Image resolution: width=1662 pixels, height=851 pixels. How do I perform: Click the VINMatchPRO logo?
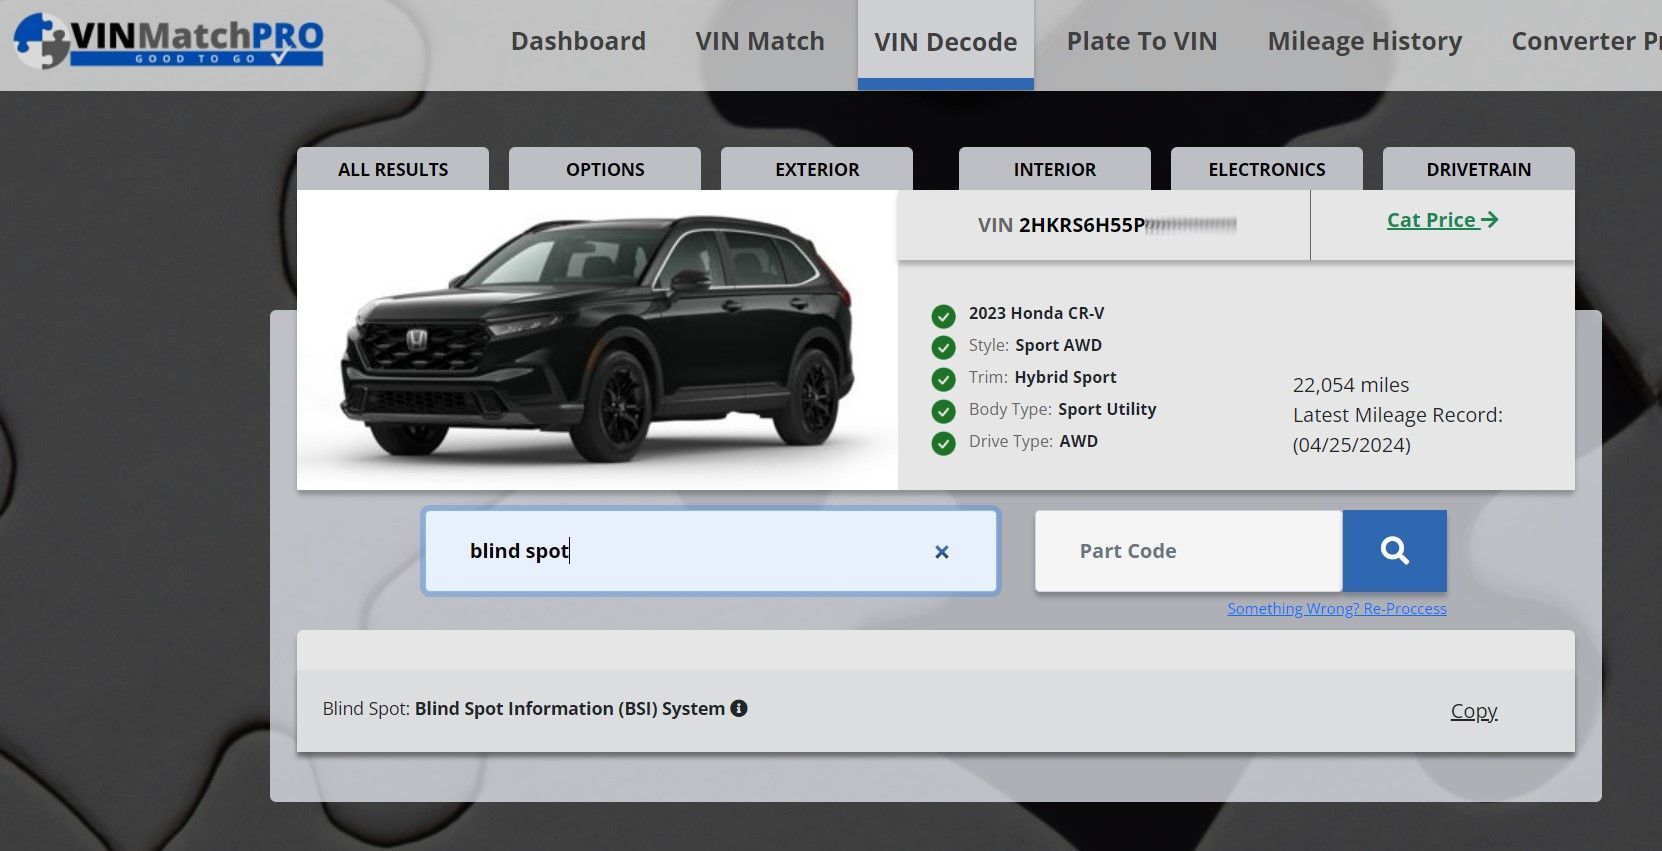pos(168,41)
